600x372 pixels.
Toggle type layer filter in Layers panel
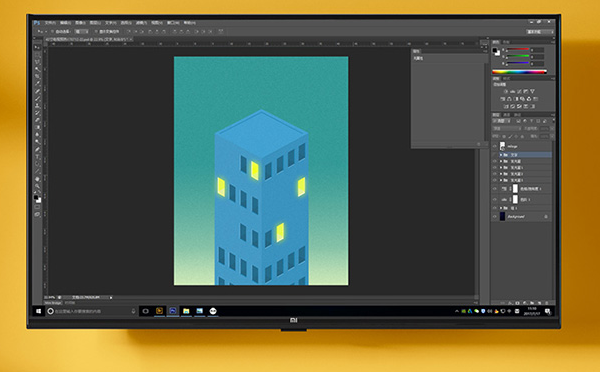tap(532, 121)
